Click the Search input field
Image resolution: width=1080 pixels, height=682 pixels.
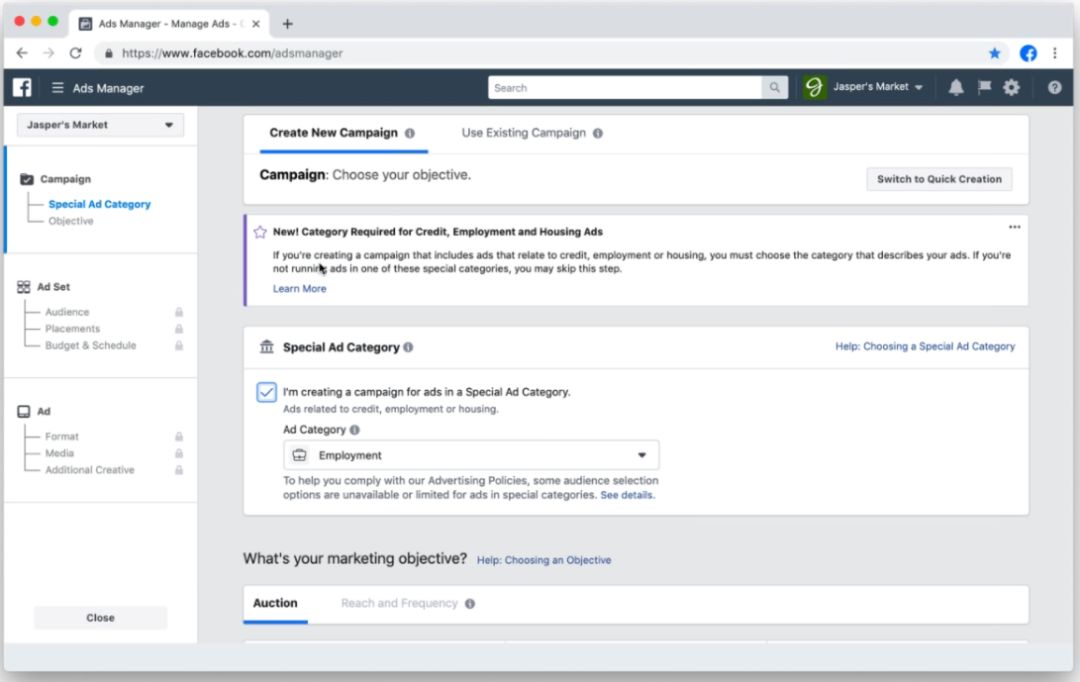point(625,88)
